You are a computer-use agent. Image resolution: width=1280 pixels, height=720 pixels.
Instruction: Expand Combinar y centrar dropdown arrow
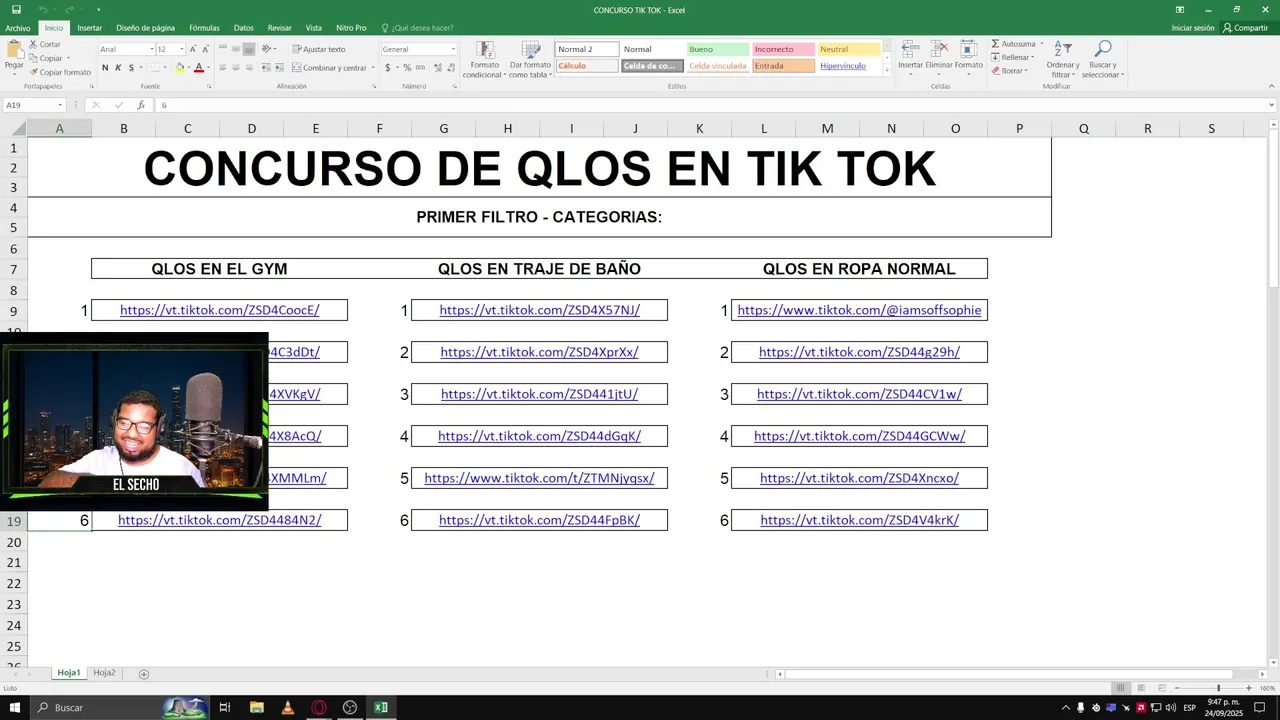tap(372, 68)
